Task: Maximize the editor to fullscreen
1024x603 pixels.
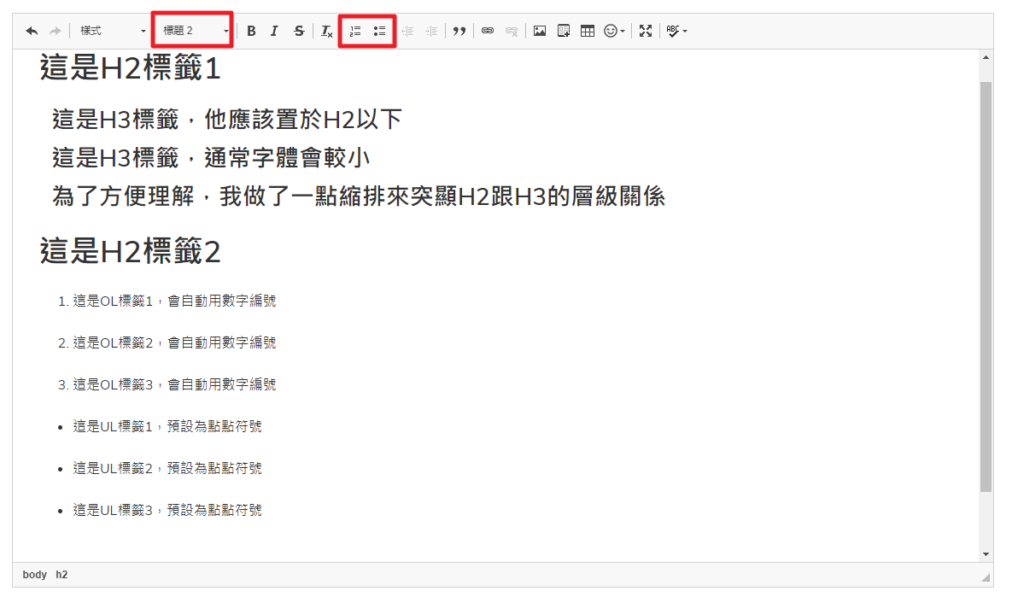Action: [x=646, y=31]
